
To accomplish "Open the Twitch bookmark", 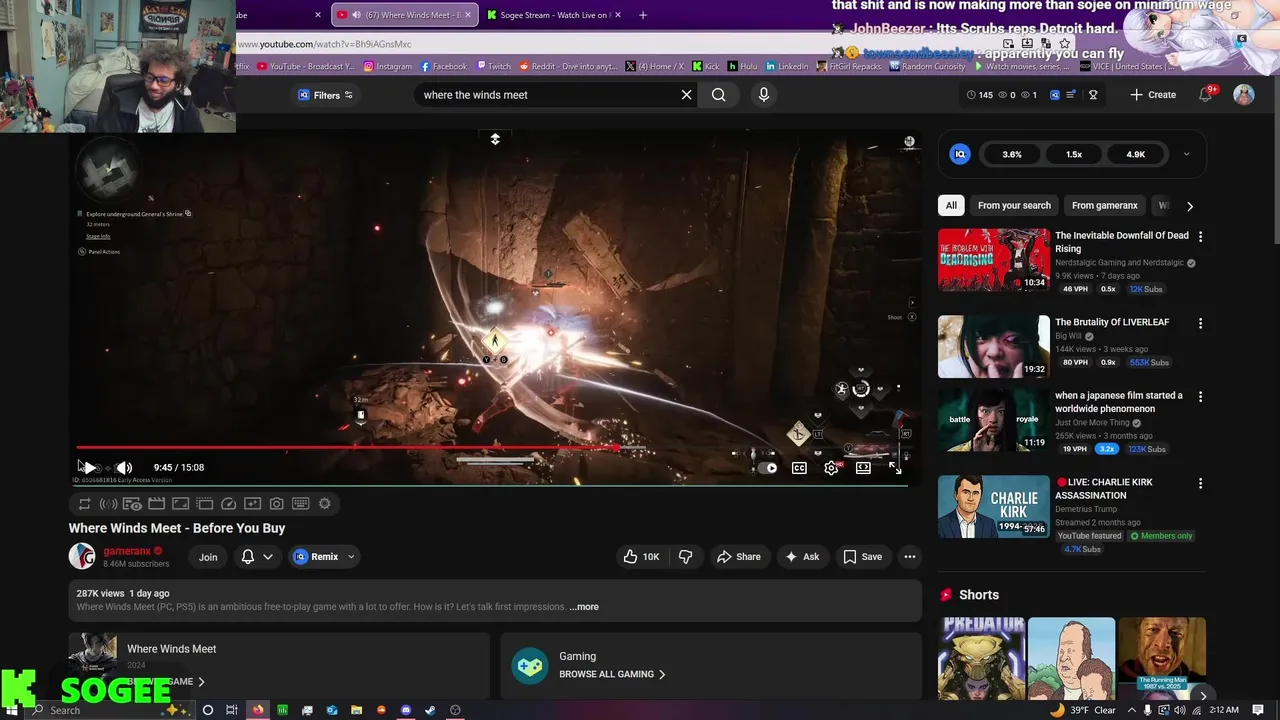I will point(493,67).
